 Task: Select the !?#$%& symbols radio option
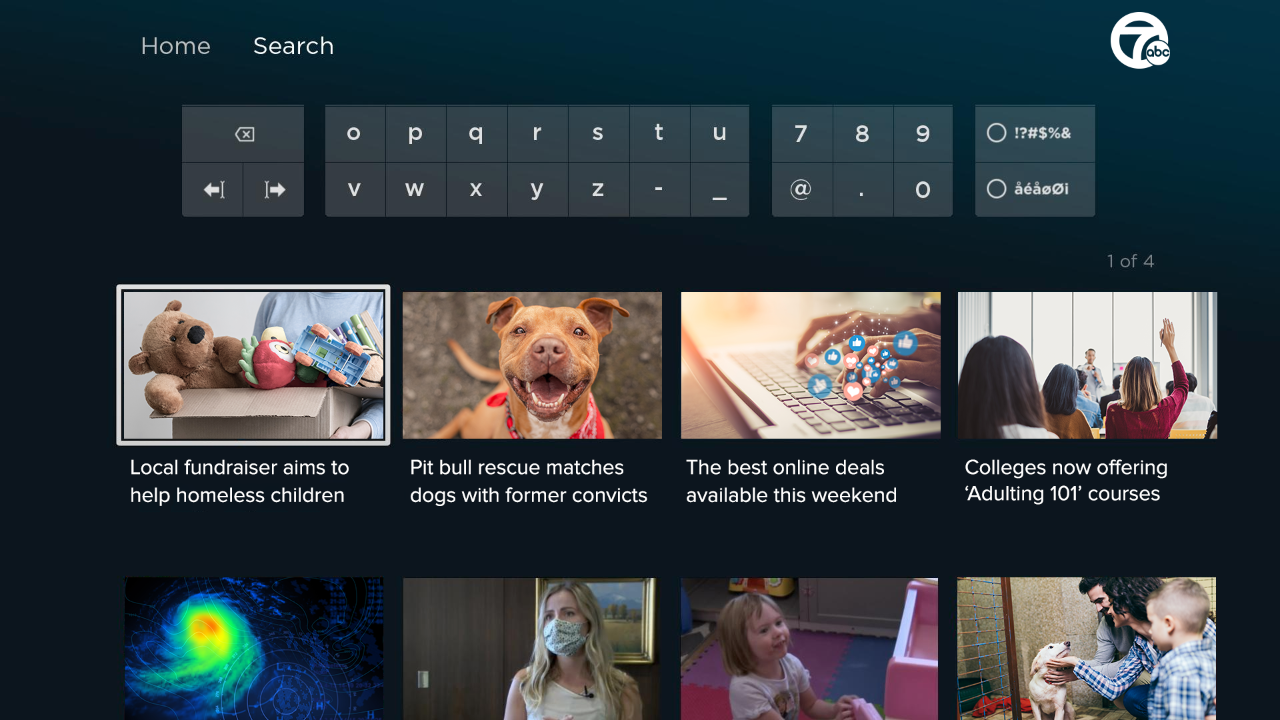pos(1035,133)
